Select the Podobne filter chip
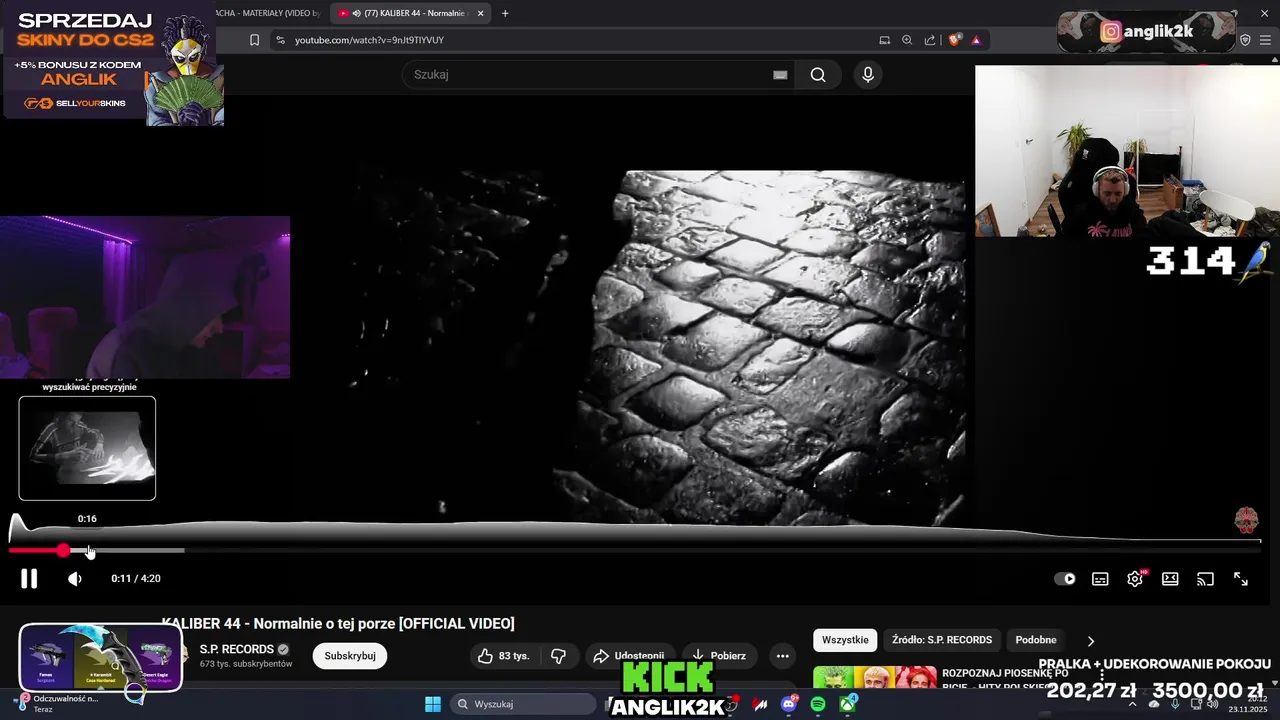 coord(1036,640)
